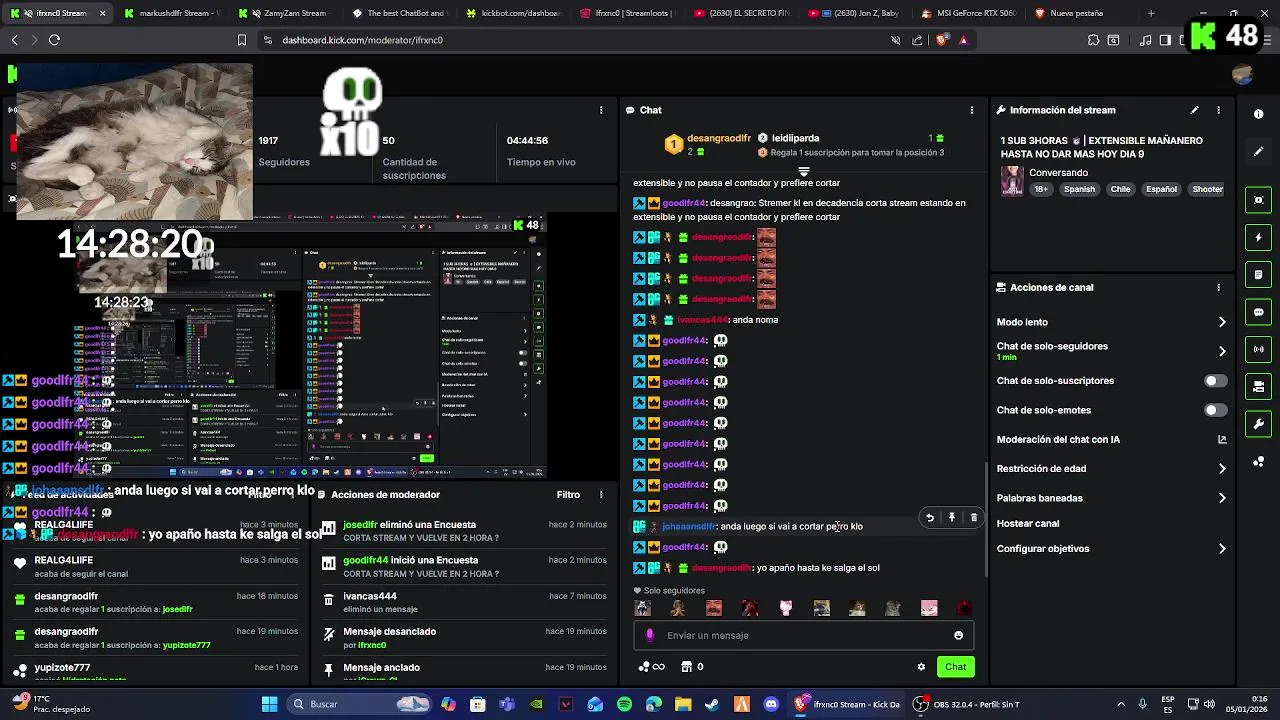This screenshot has height=720, width=1280.
Task: Open Brave Shields icon in address bar
Action: point(942,40)
